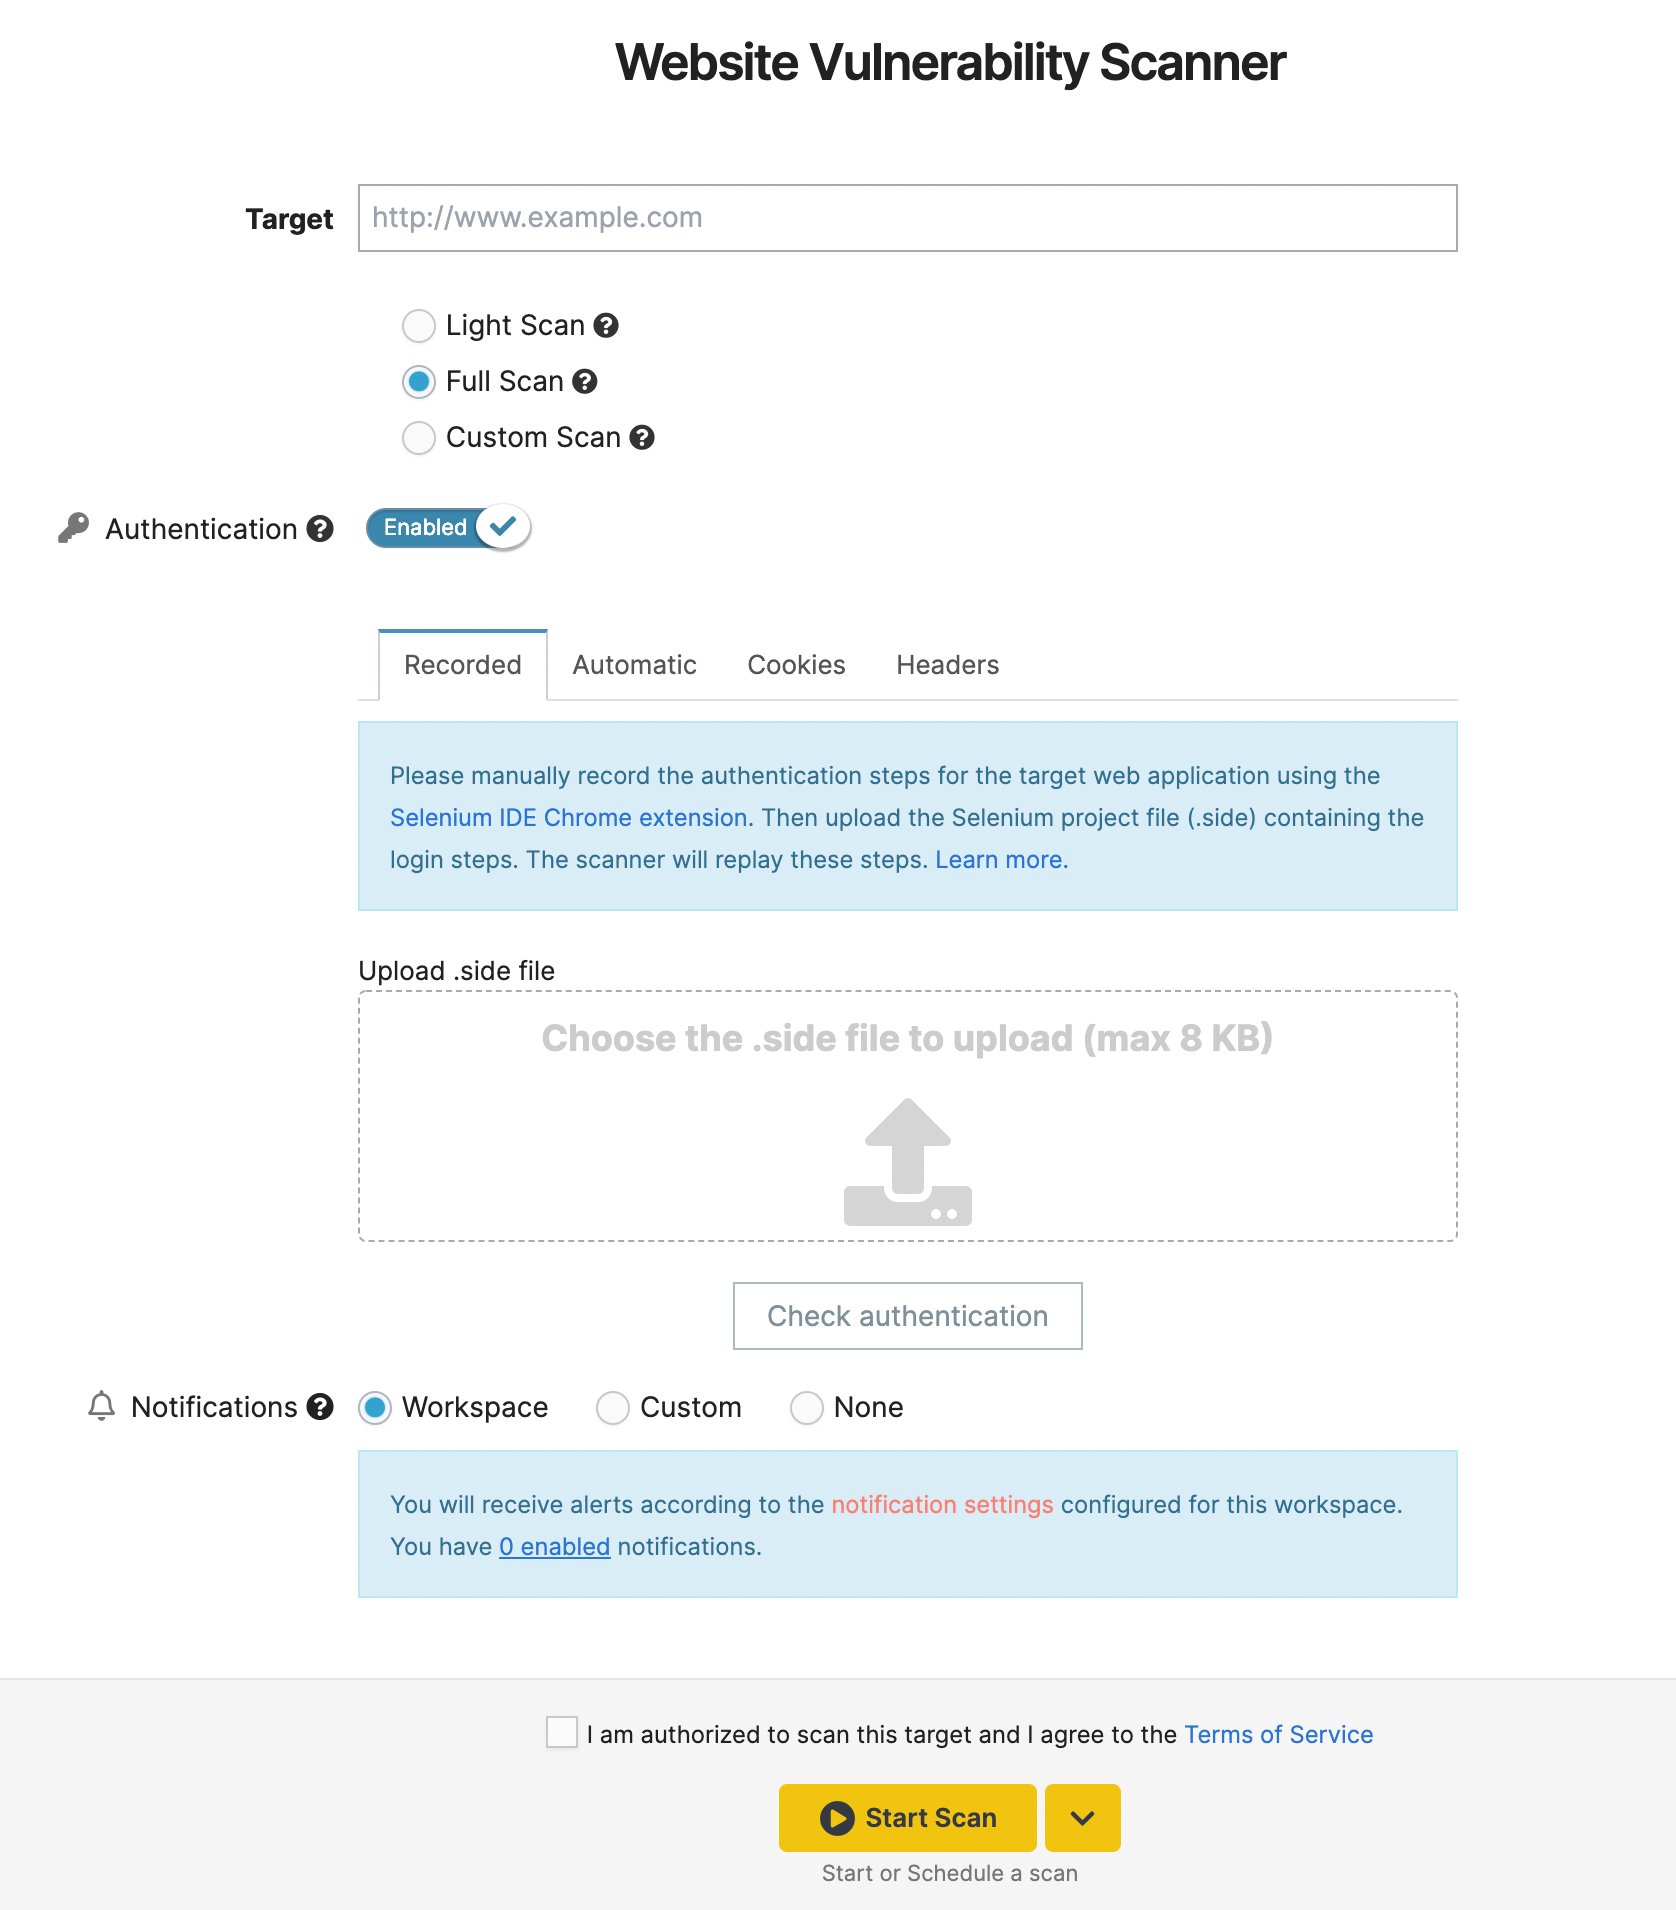This screenshot has height=1910, width=1676.
Task: Switch to the Cookies tab
Action: click(795, 664)
